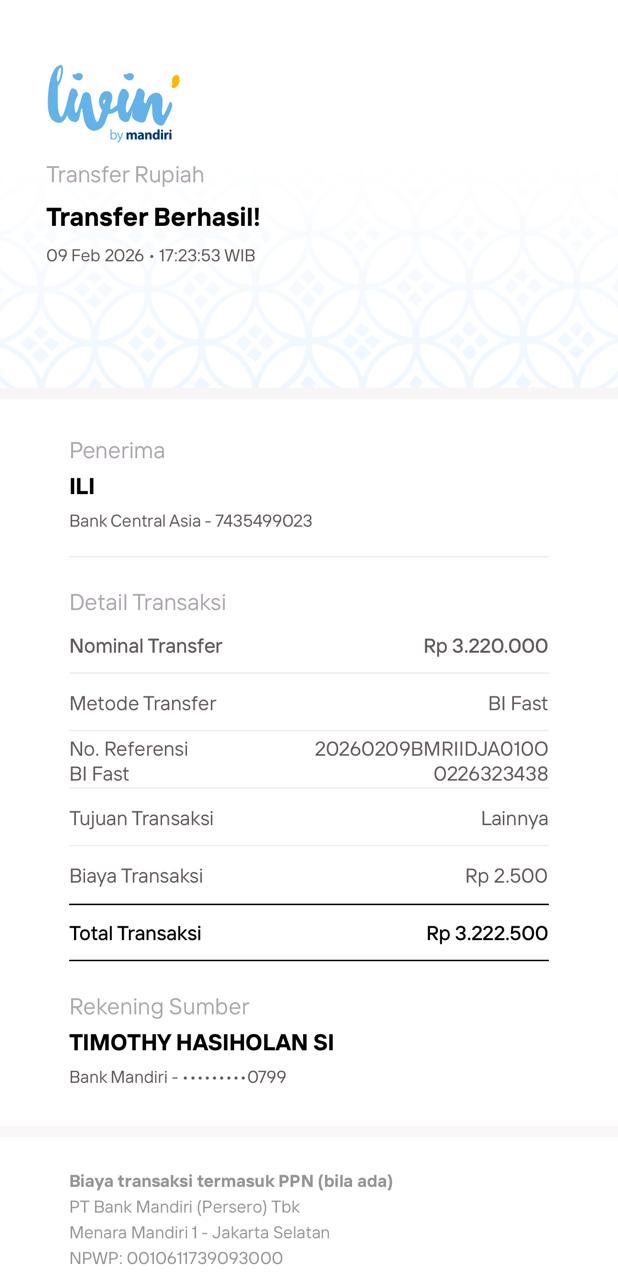Click the NPWP tax number
The width and height of the screenshot is (618, 1280).
pyautogui.click(x=176, y=1258)
